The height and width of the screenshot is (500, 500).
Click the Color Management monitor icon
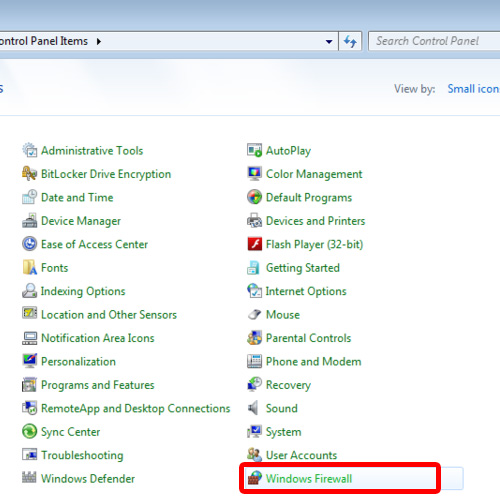point(254,174)
